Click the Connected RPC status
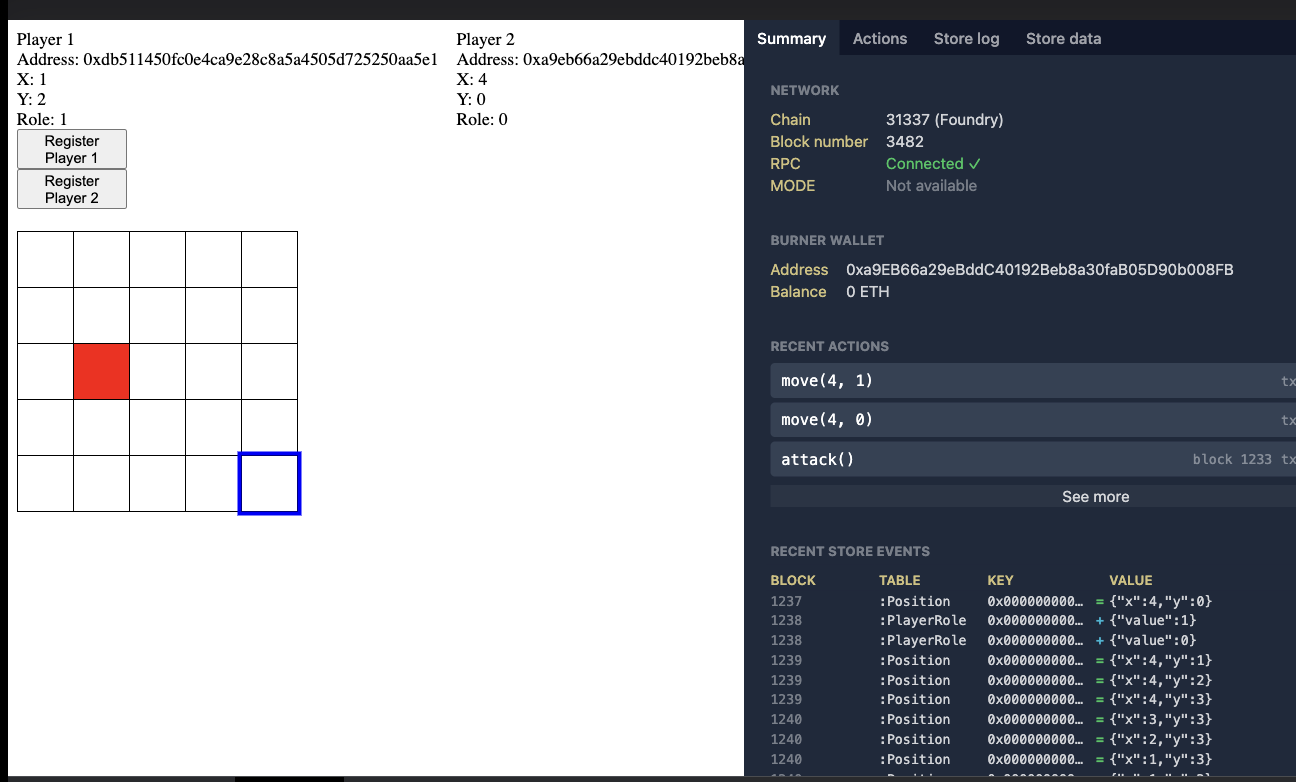 [933, 164]
